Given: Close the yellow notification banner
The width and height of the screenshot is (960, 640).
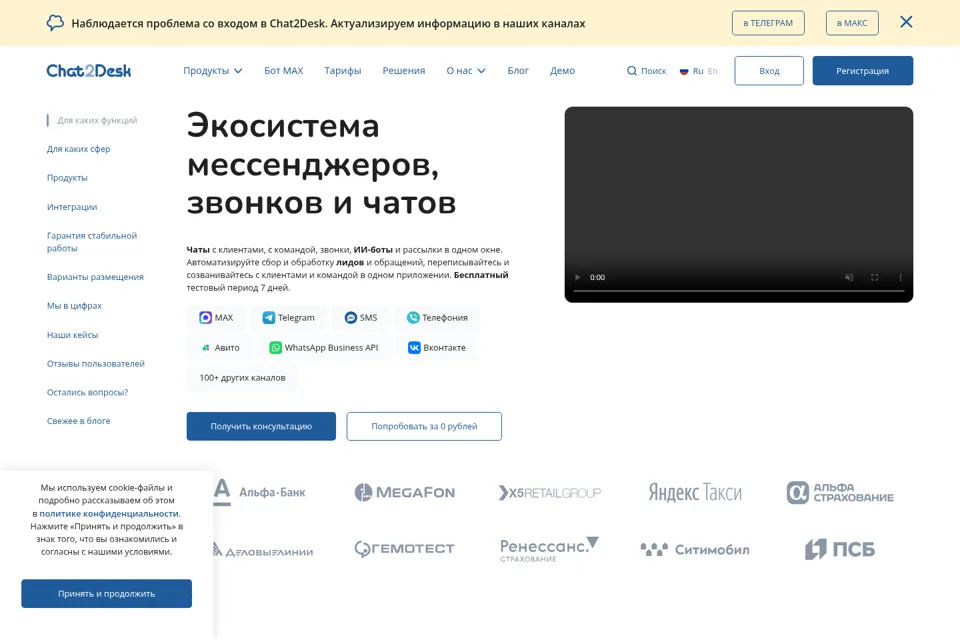Looking at the screenshot, I should tap(906, 22).
